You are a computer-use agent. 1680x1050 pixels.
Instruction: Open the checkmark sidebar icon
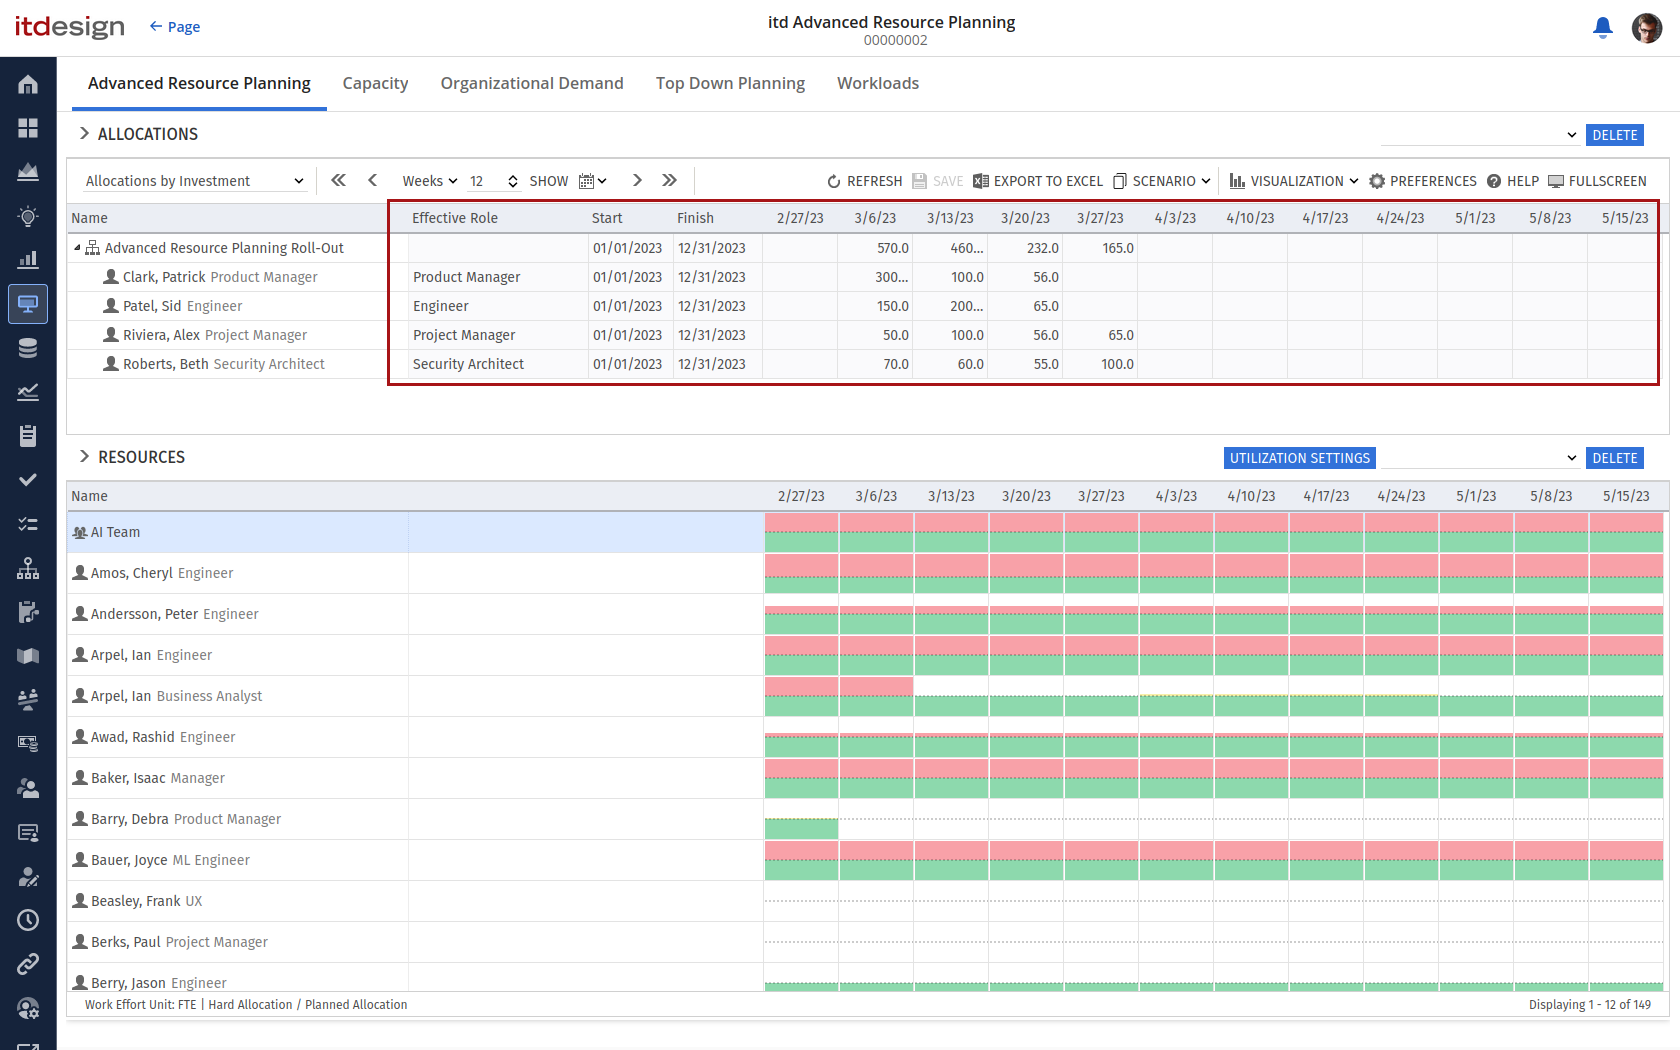(x=28, y=480)
